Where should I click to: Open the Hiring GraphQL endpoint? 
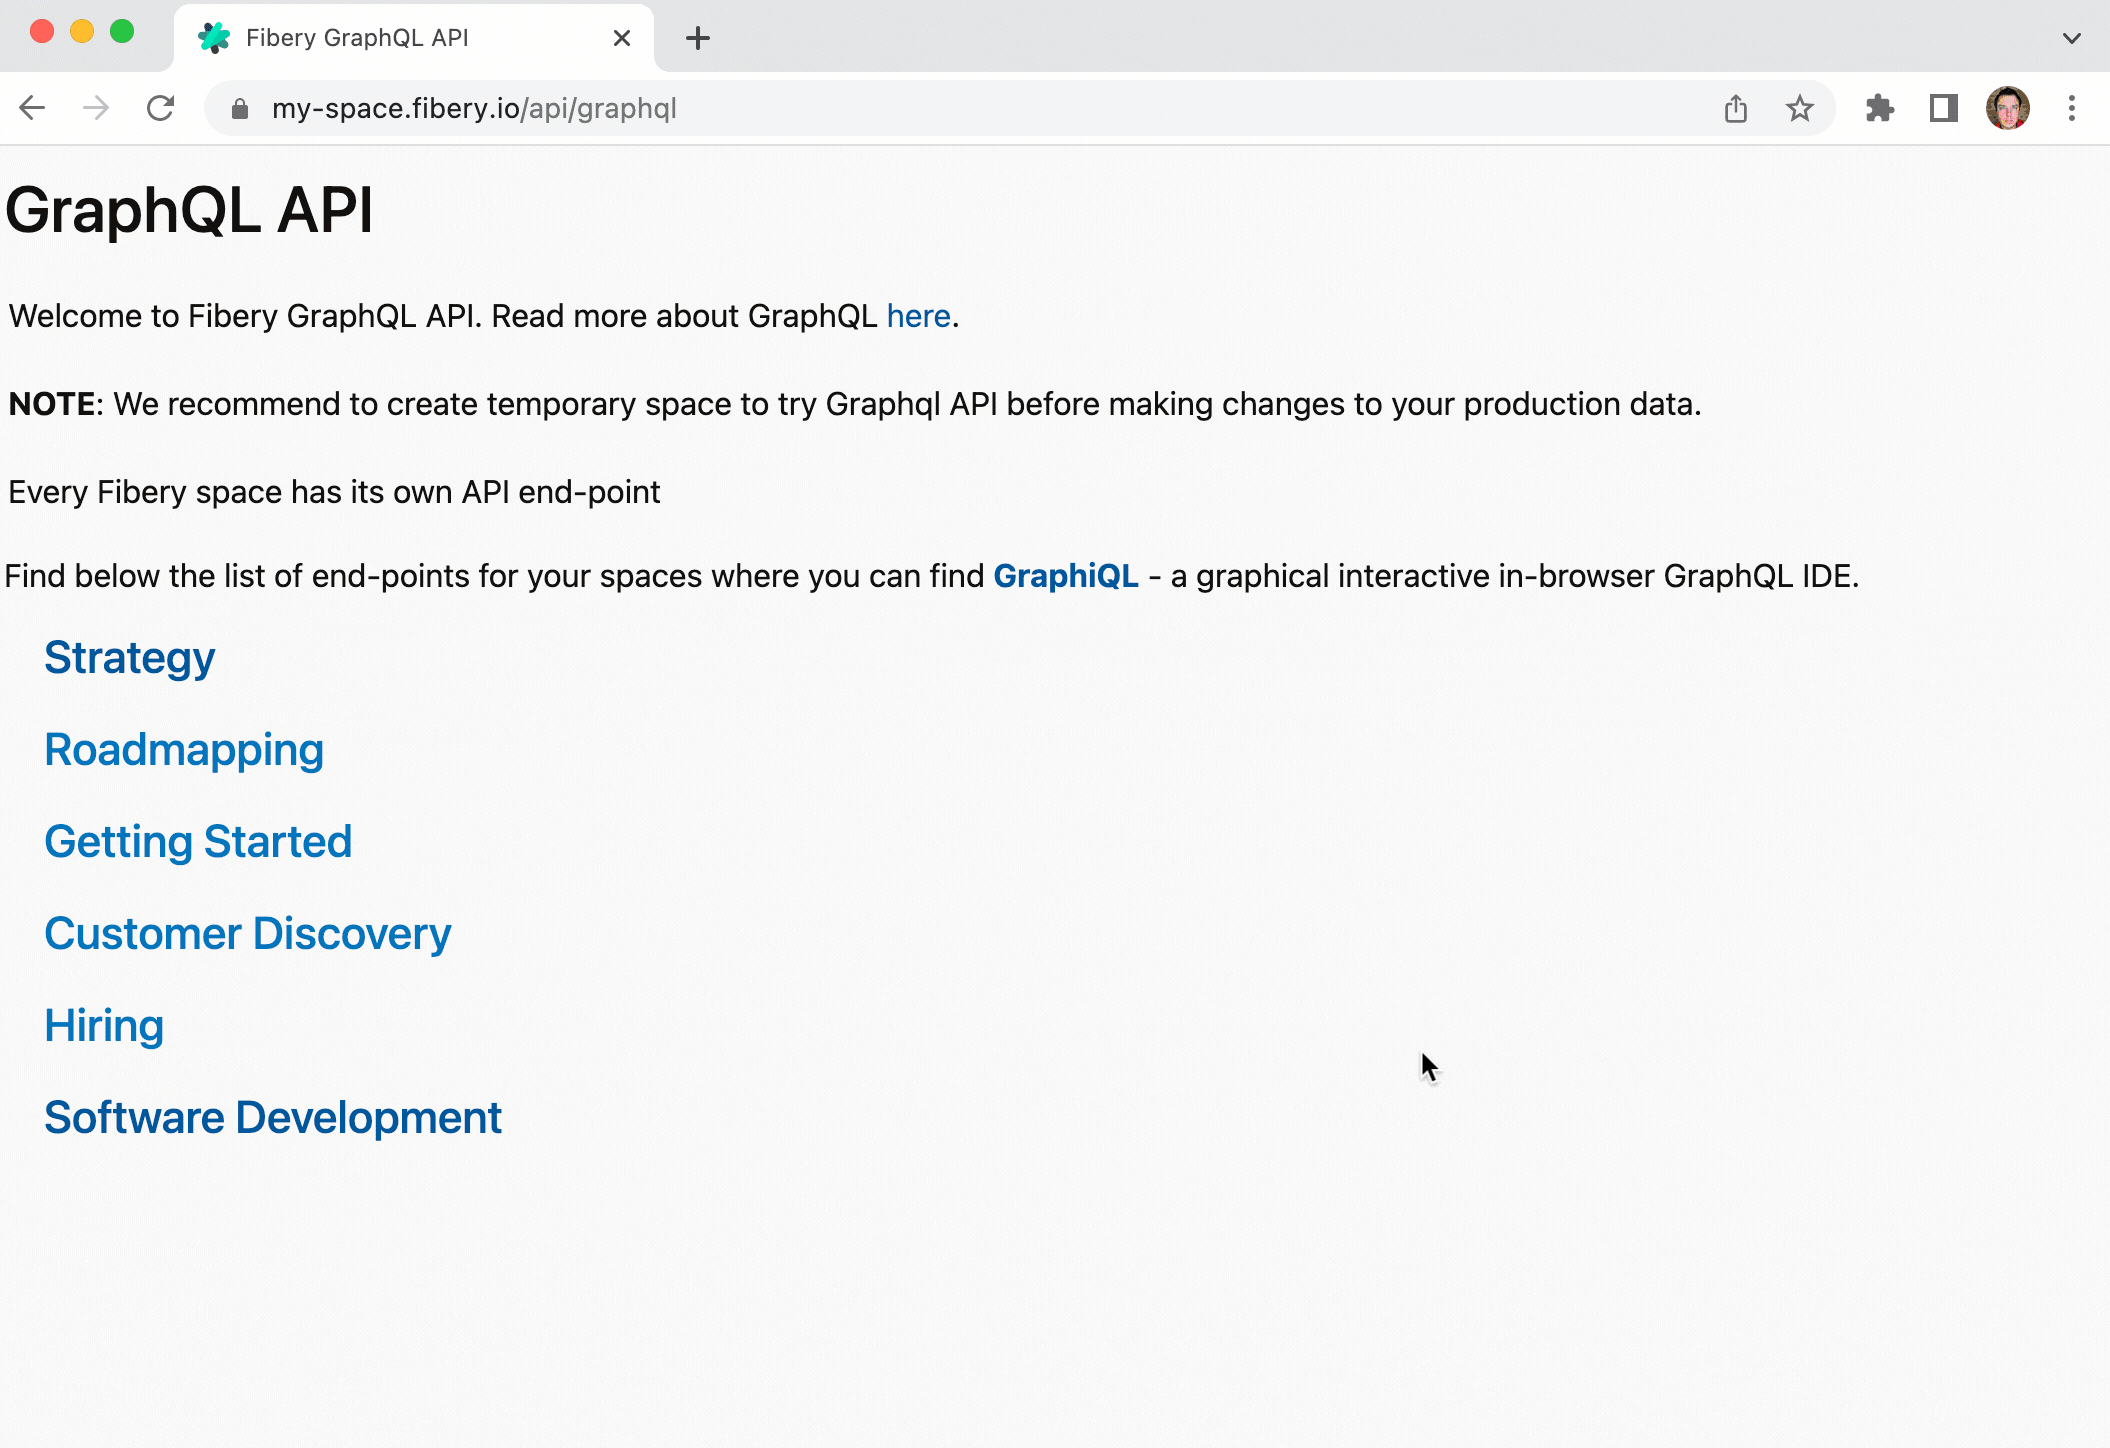point(104,1025)
